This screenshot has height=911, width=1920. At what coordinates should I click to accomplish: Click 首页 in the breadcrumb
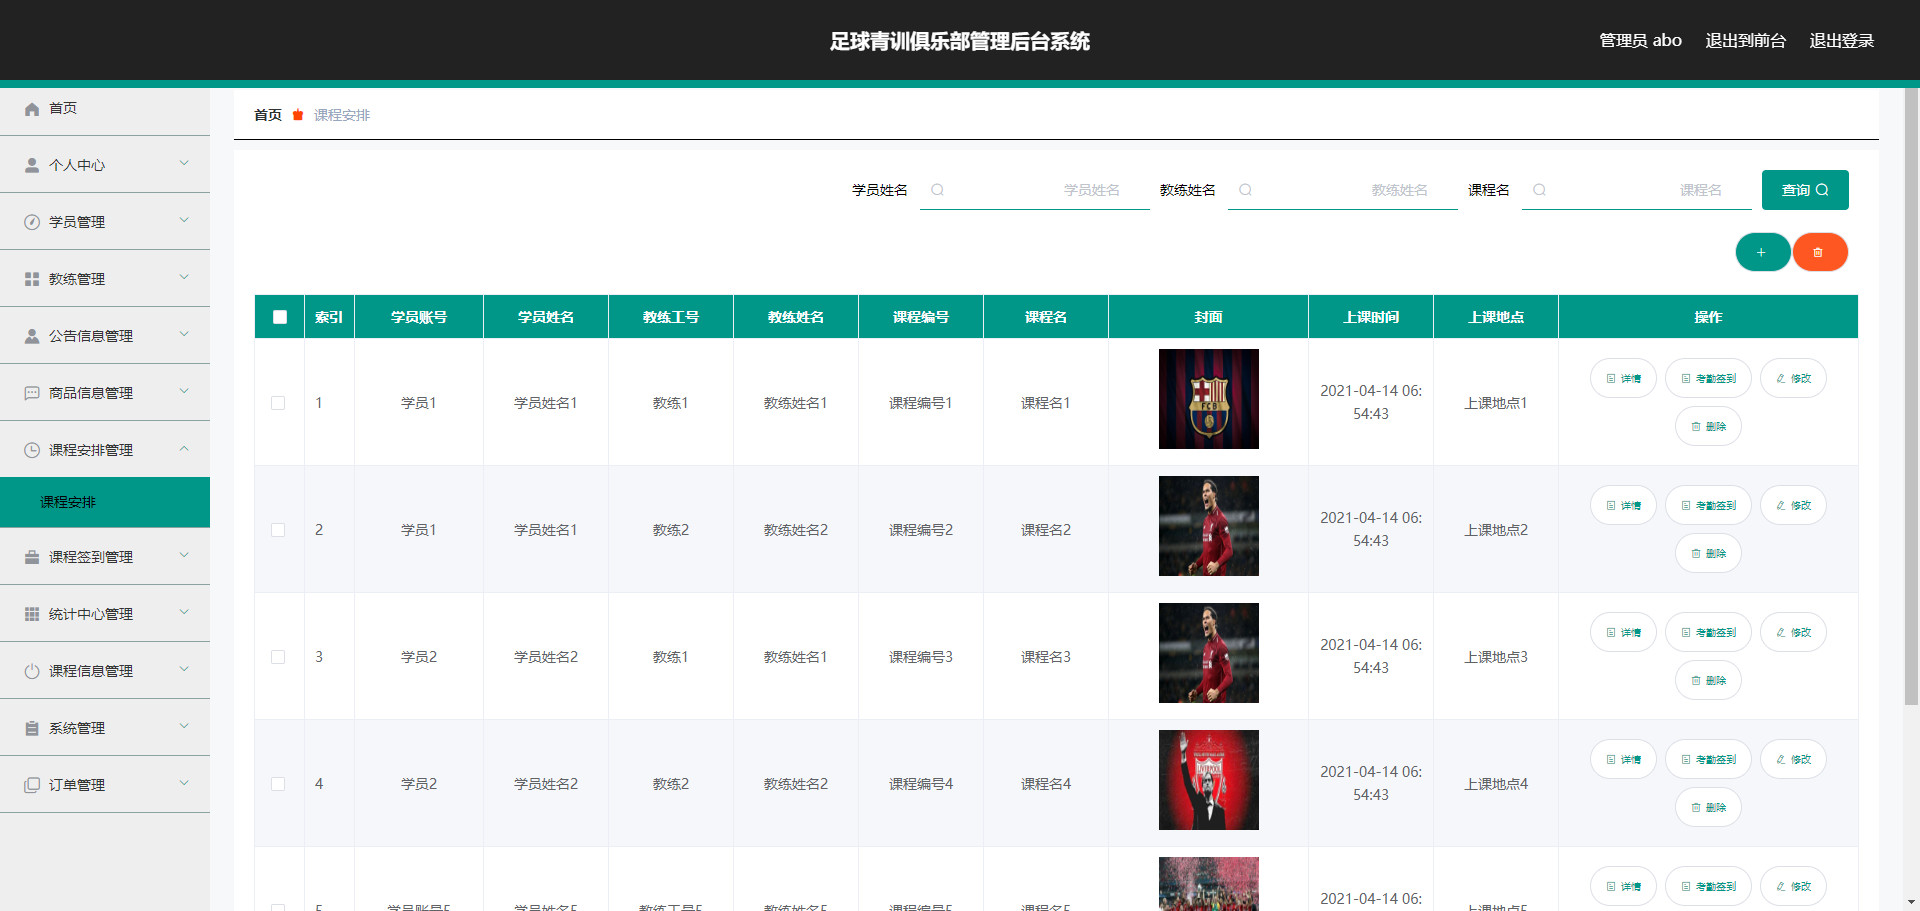click(x=268, y=115)
